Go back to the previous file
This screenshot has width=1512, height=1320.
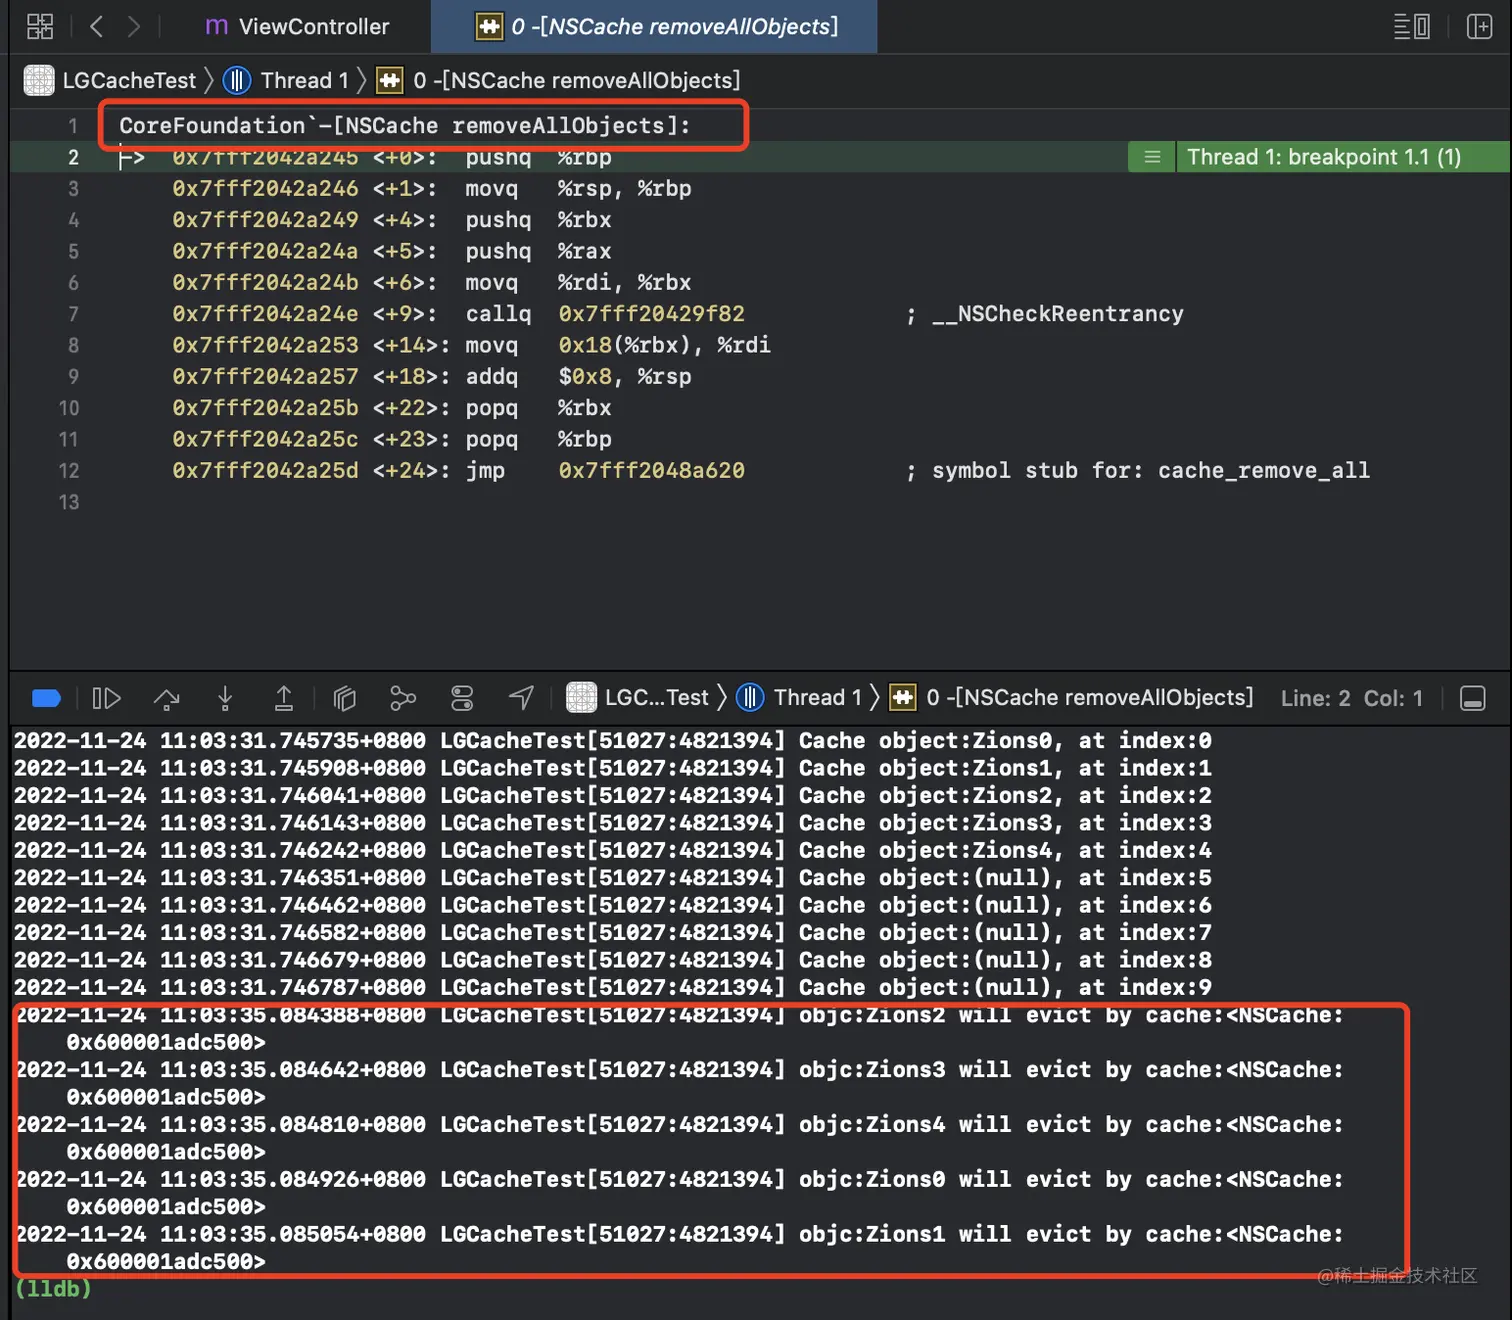96,26
